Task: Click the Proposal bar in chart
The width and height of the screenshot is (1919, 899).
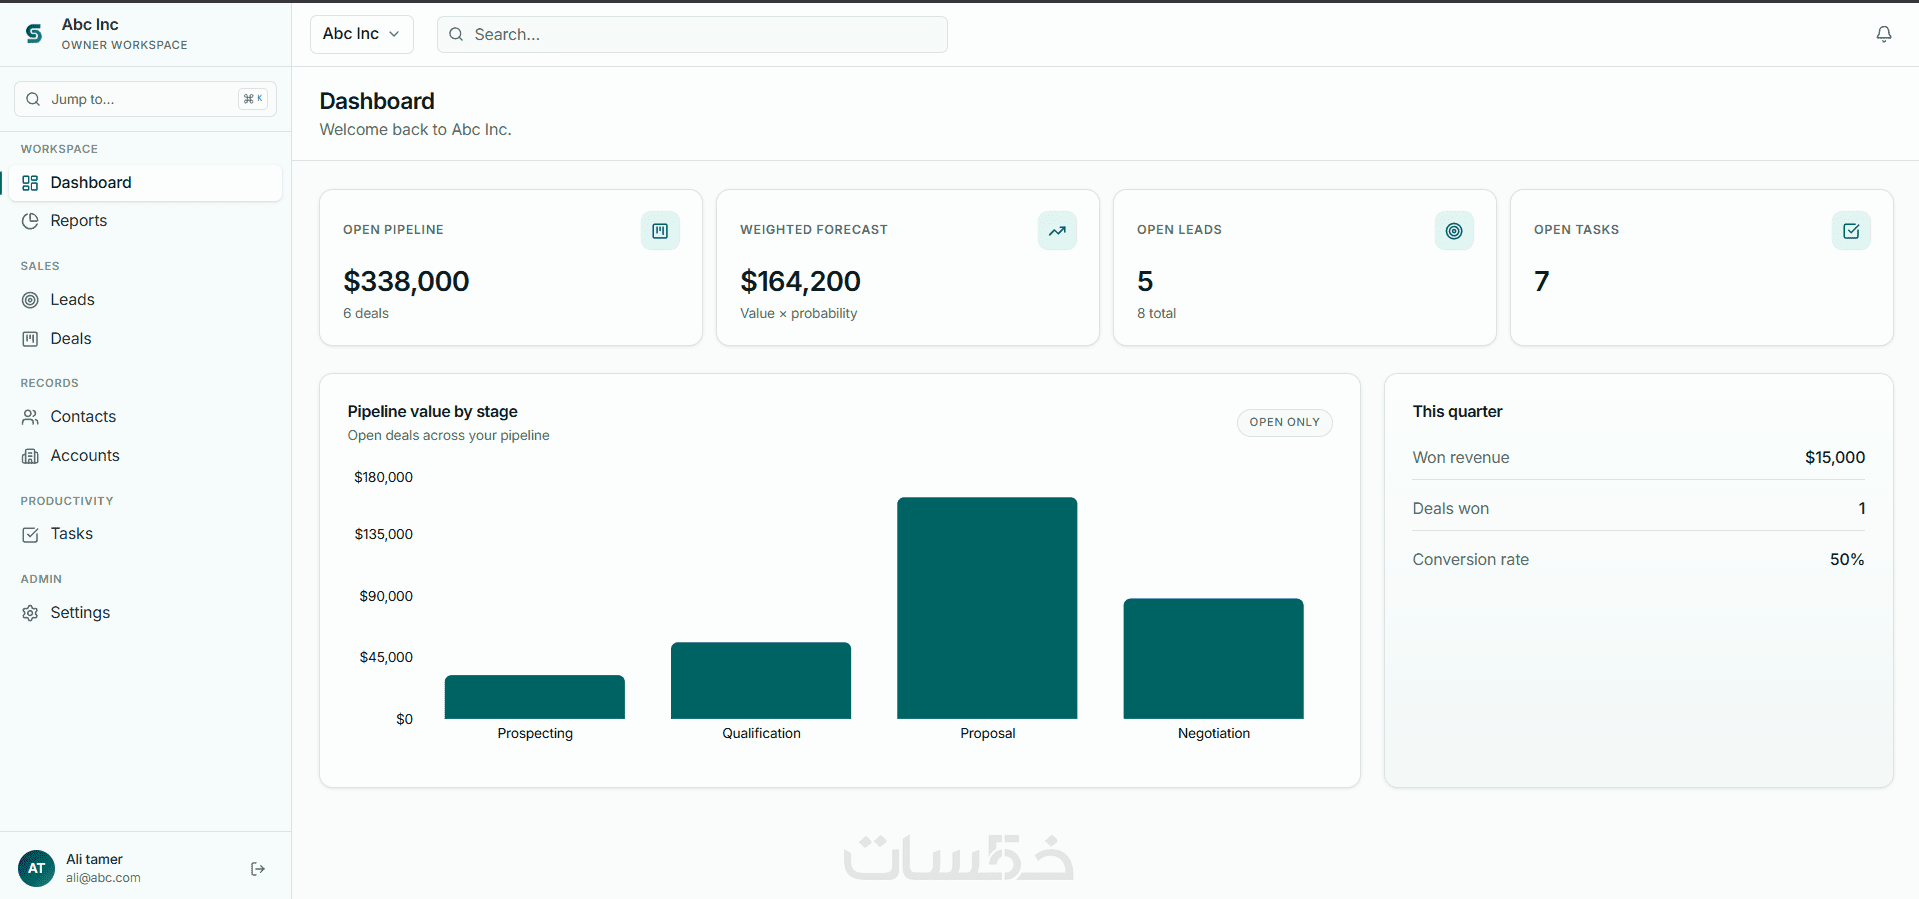Action: point(987,608)
